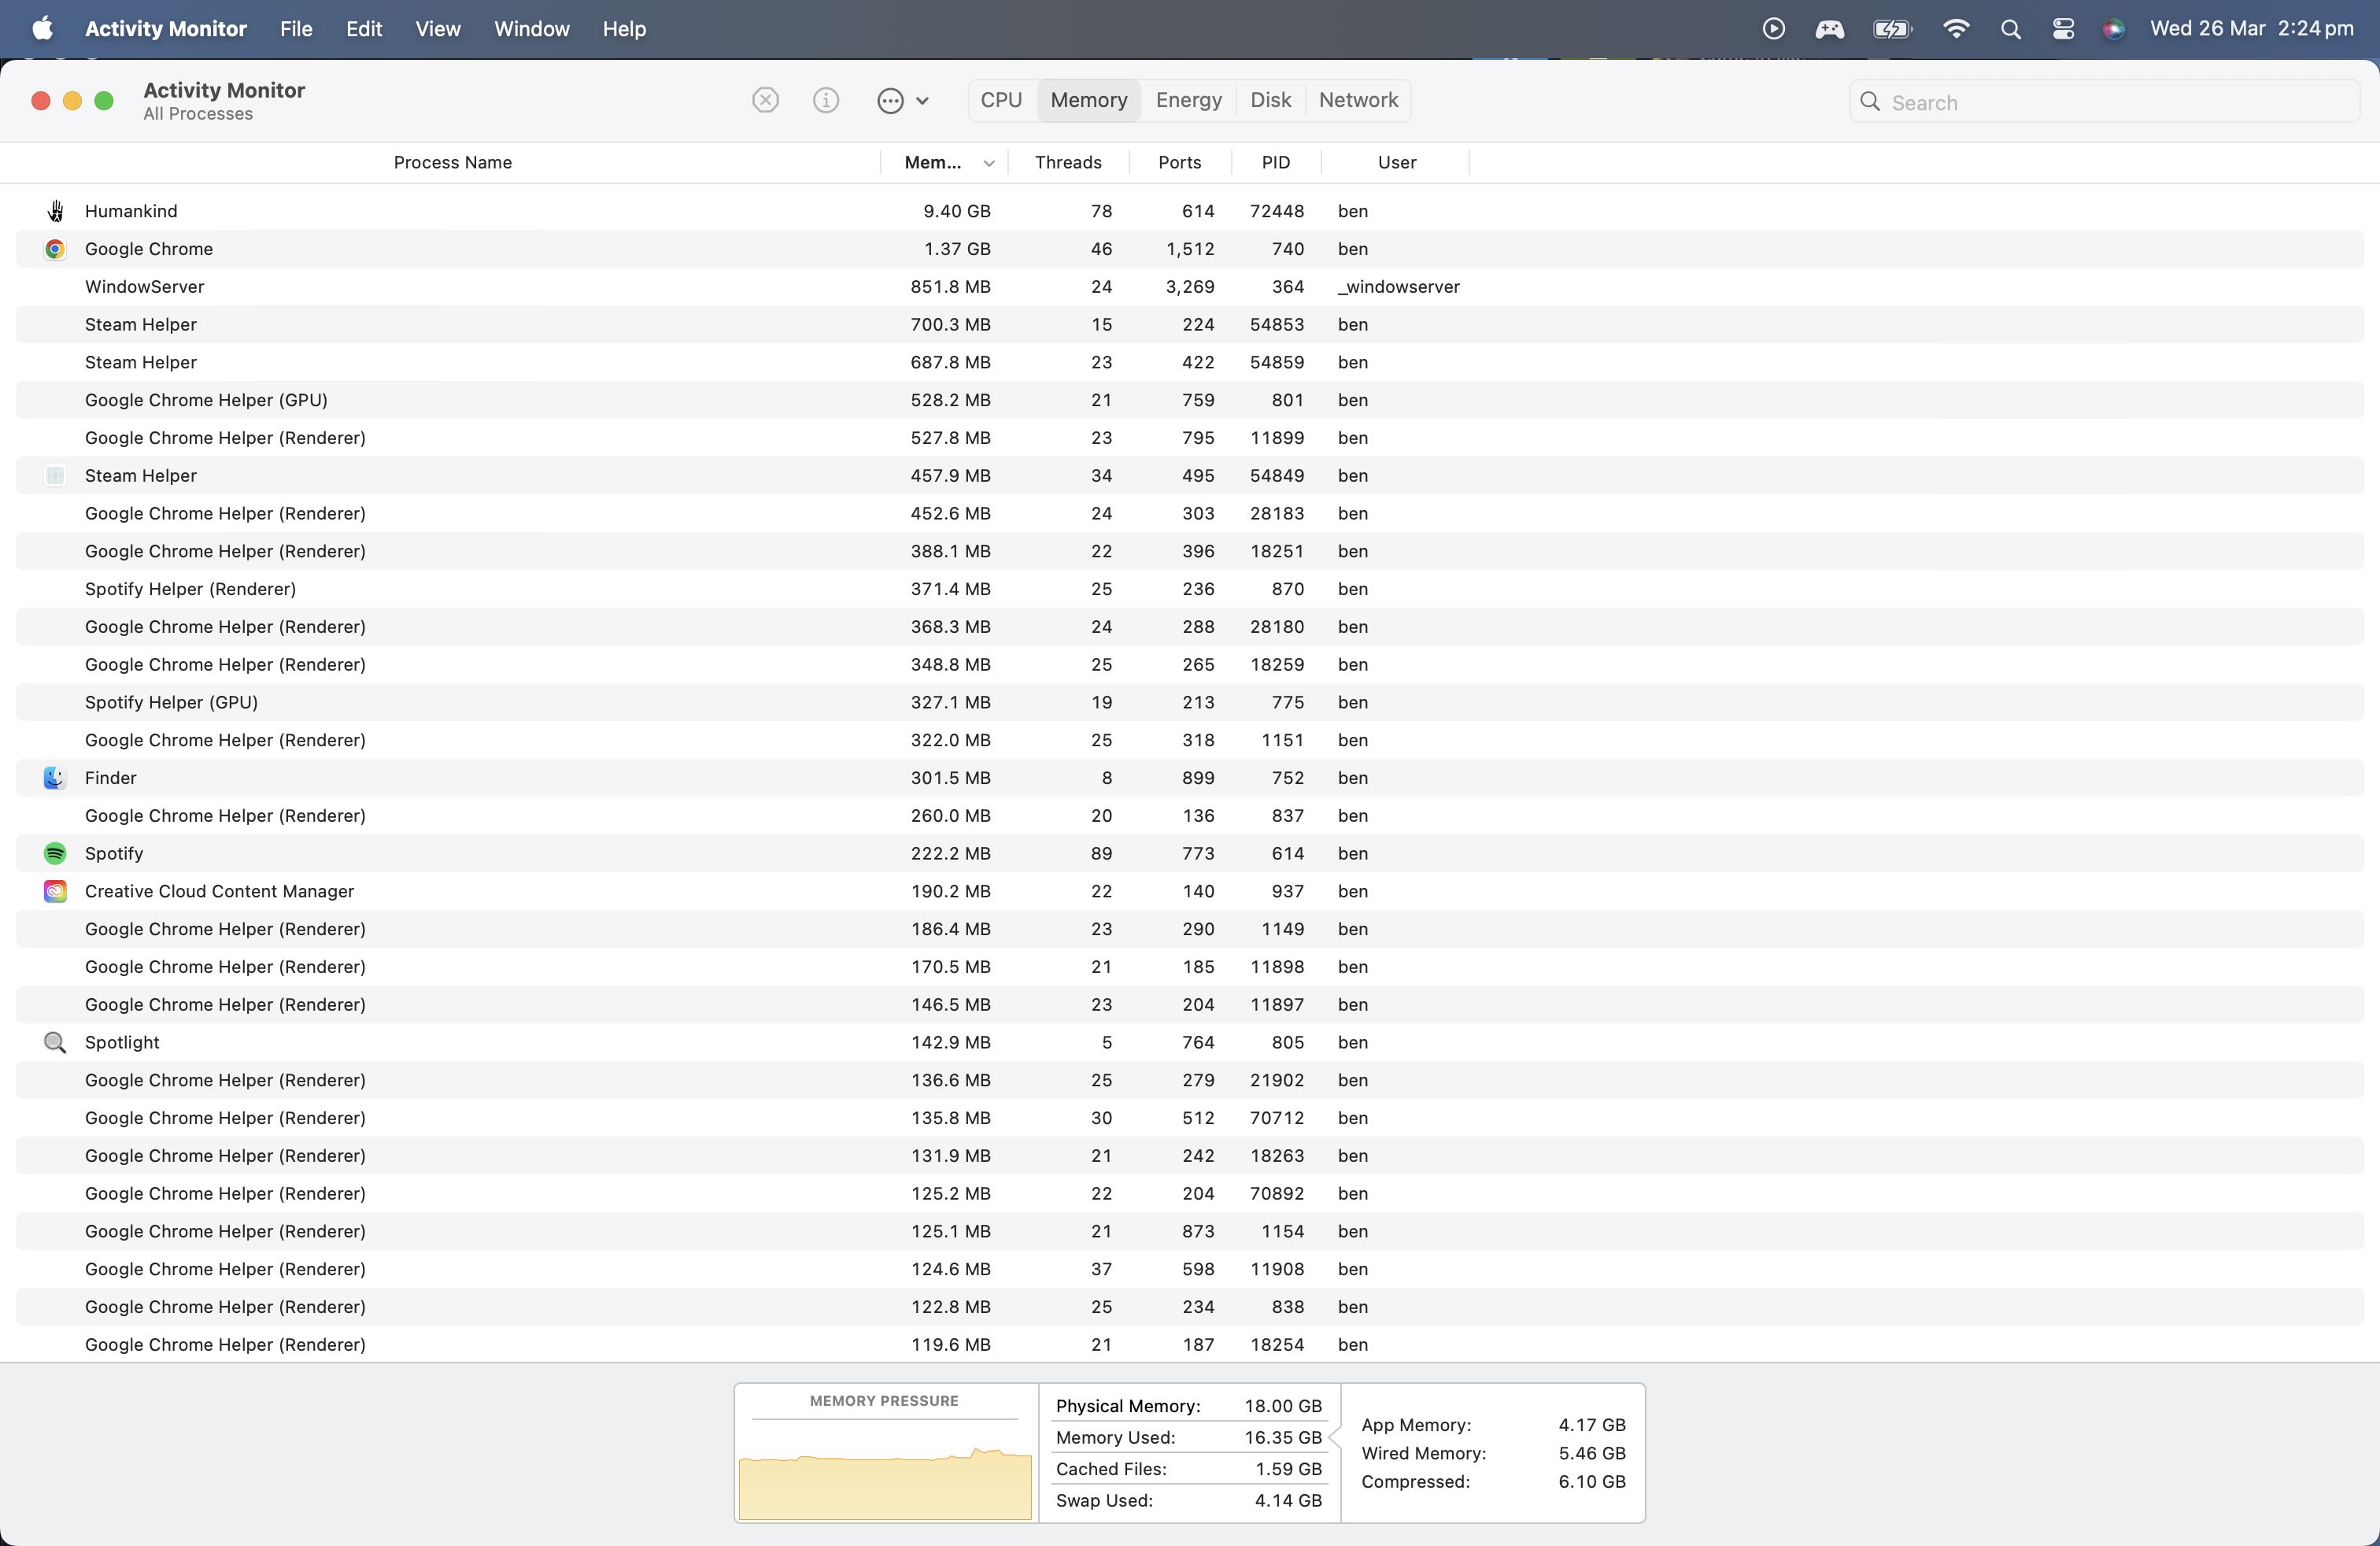Click Memory Used 16.35 GB value

point(1283,1437)
